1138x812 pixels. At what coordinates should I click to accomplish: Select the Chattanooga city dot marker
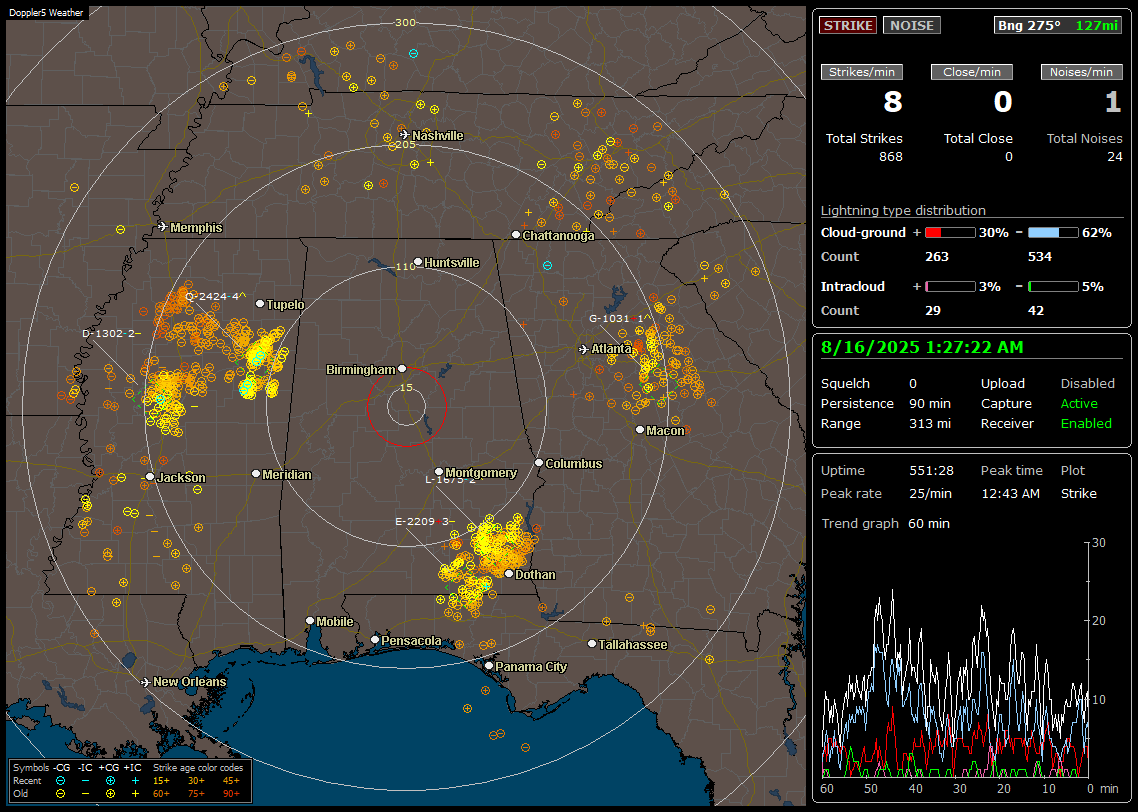click(x=516, y=235)
